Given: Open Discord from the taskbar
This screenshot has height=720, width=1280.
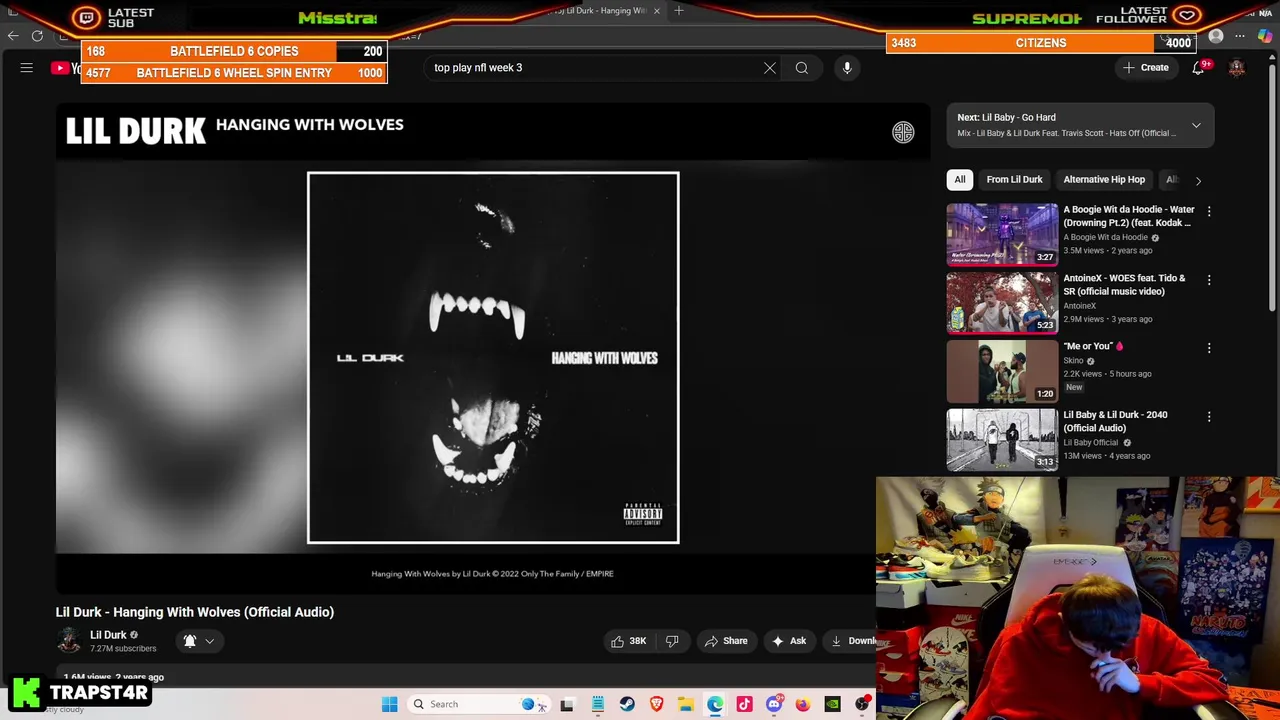Looking at the screenshot, I should [774, 704].
